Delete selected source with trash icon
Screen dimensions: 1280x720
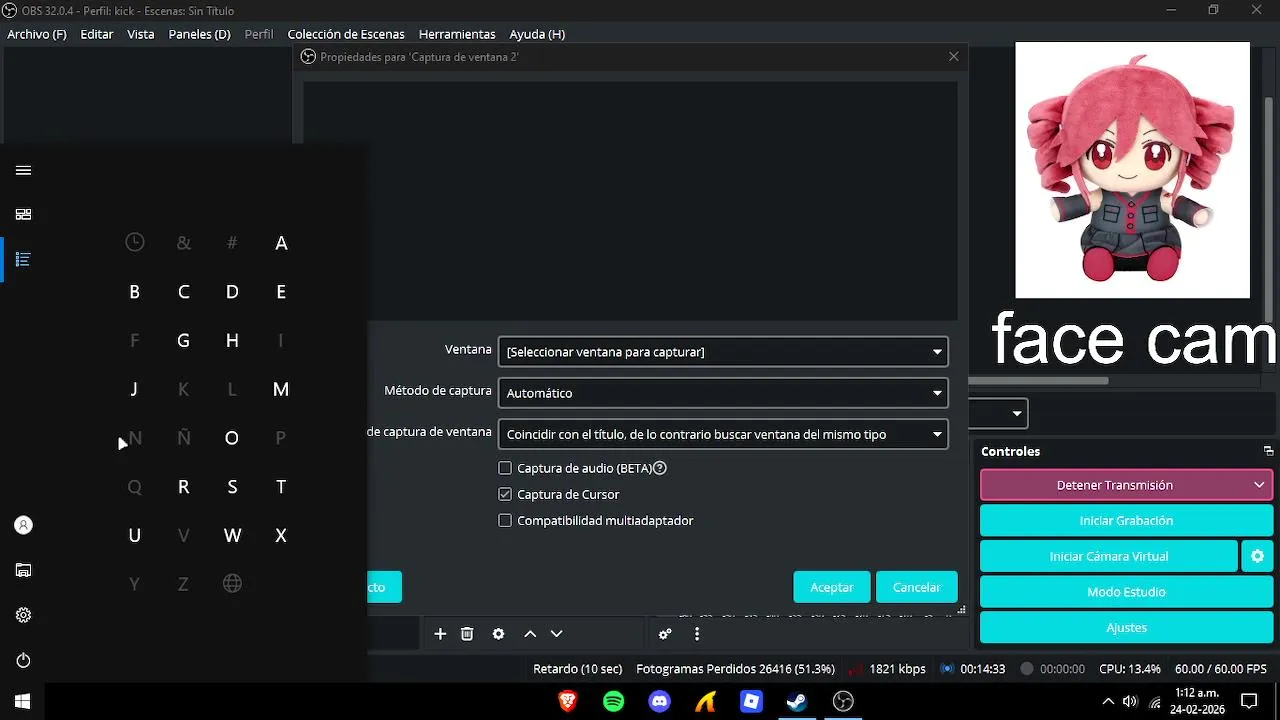click(467, 634)
